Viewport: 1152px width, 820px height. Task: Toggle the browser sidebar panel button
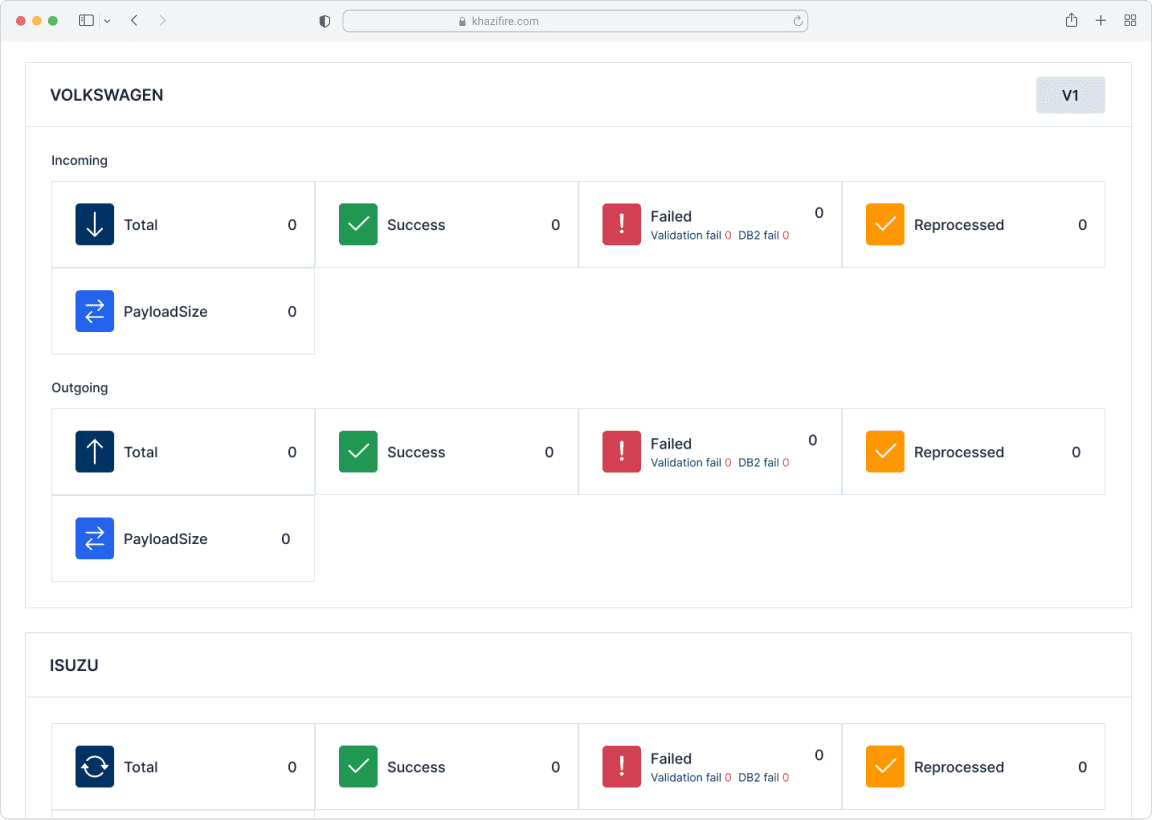(x=86, y=19)
